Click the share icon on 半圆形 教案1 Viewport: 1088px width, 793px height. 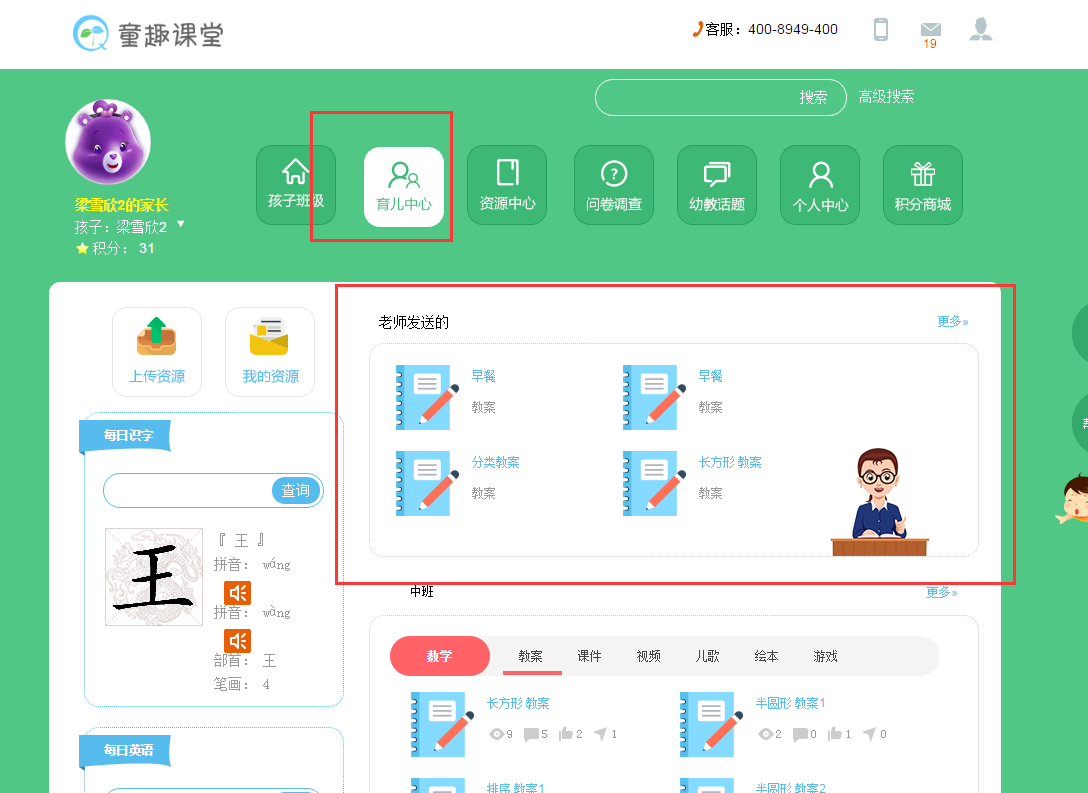coord(869,734)
